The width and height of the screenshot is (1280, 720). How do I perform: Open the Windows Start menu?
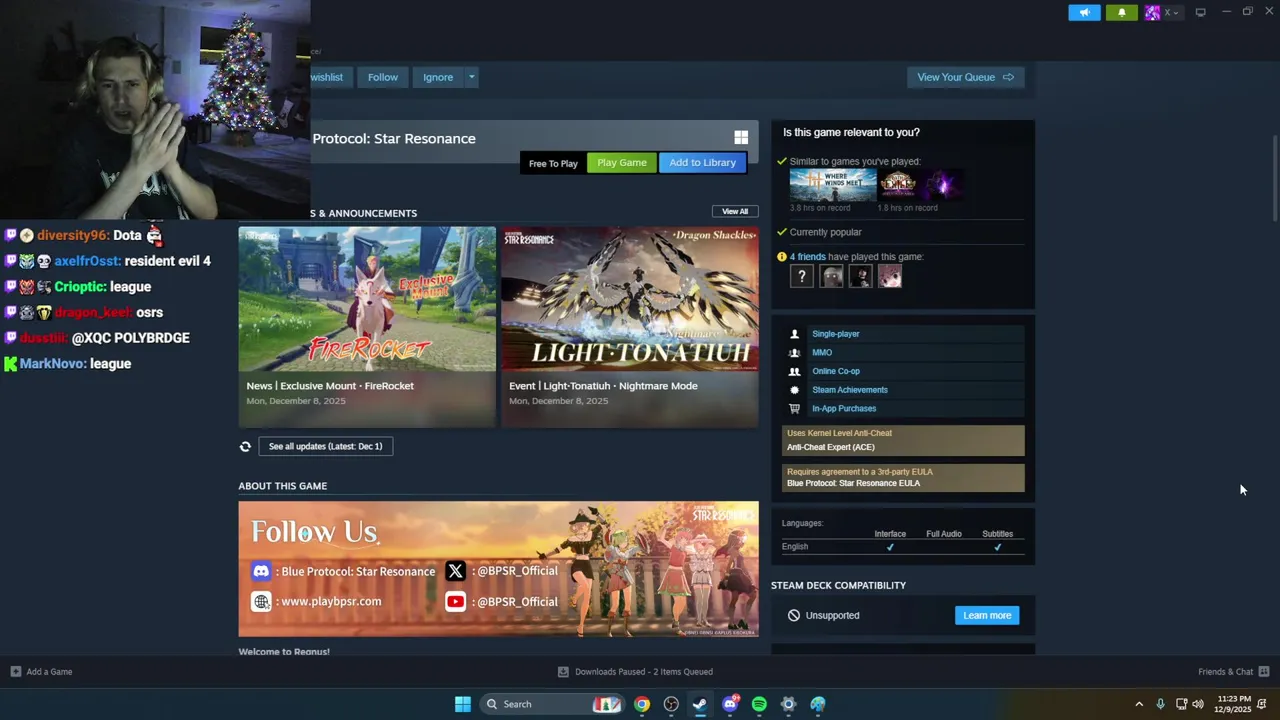(462, 704)
